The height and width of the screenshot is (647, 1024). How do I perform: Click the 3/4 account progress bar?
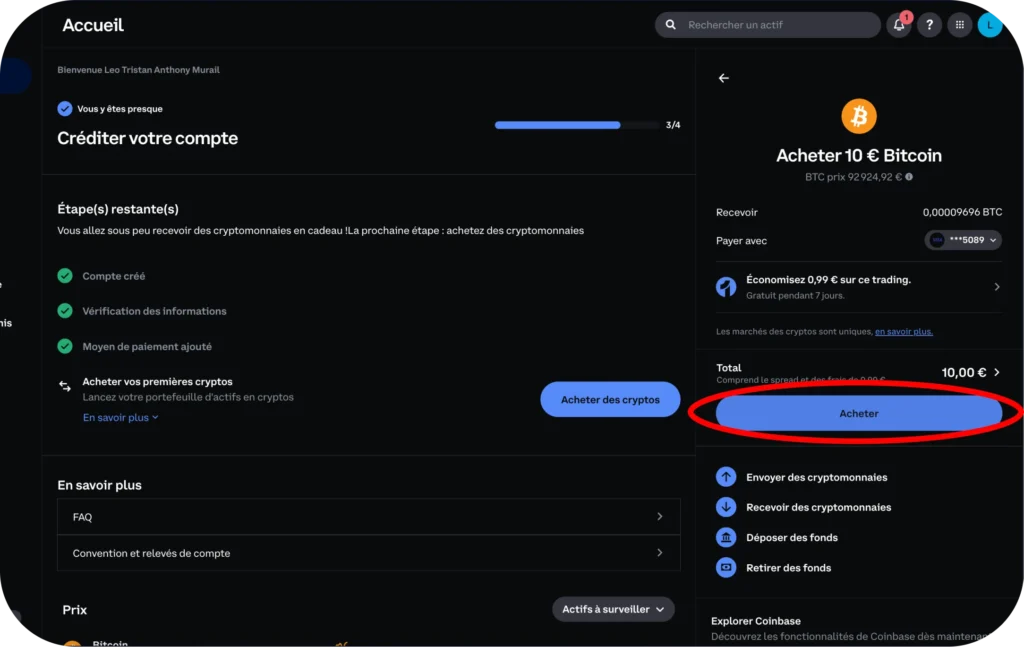[x=577, y=125]
